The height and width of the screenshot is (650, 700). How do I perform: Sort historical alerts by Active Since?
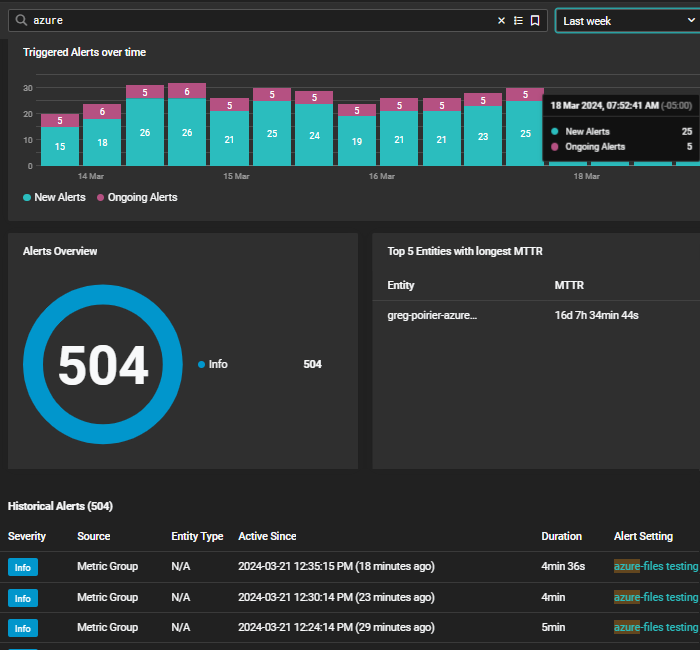267,536
